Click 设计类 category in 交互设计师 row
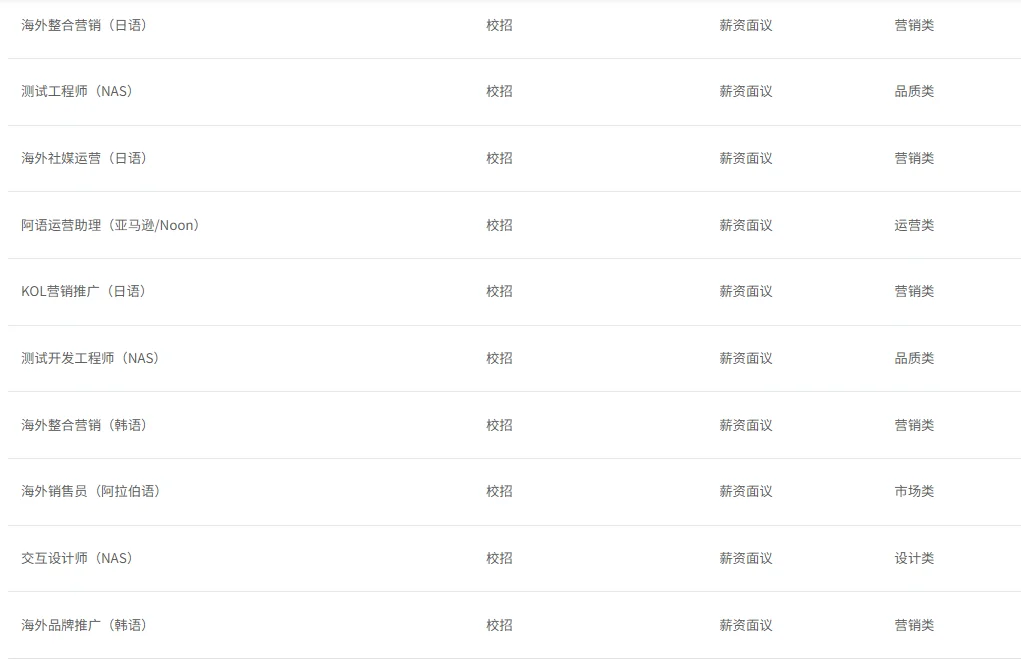This screenshot has height=659, width=1021. point(914,558)
